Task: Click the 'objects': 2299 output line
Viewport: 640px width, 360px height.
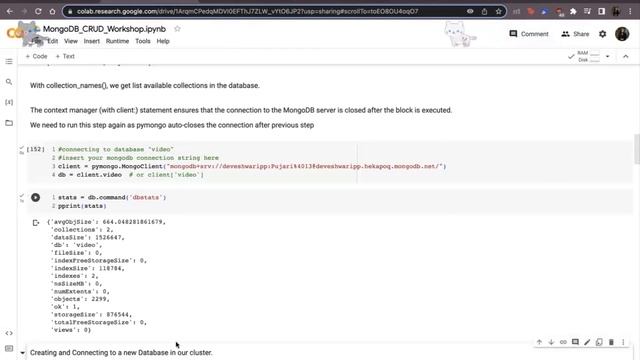Action: pyautogui.click(x=80, y=299)
